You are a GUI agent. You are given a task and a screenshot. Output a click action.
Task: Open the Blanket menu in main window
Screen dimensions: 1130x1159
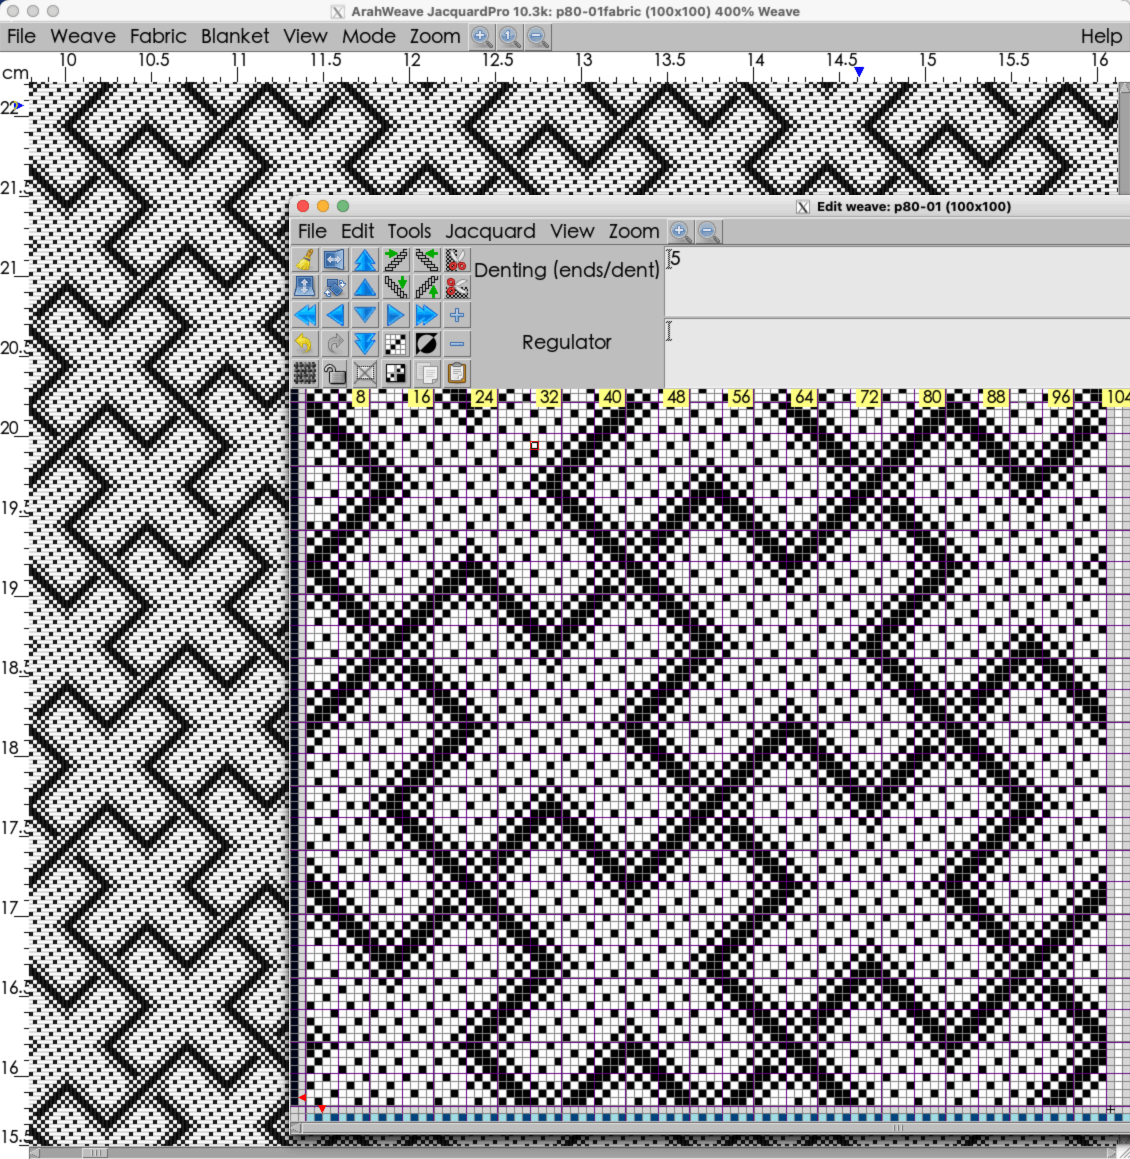point(234,36)
